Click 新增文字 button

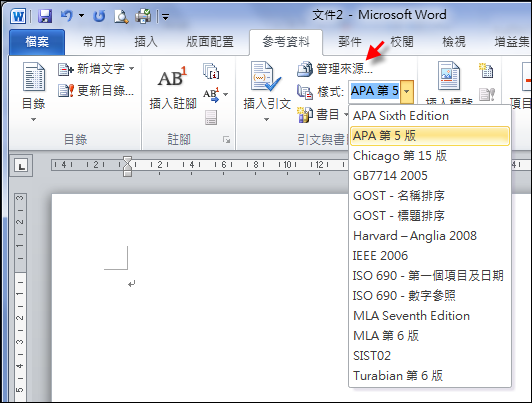(96, 69)
